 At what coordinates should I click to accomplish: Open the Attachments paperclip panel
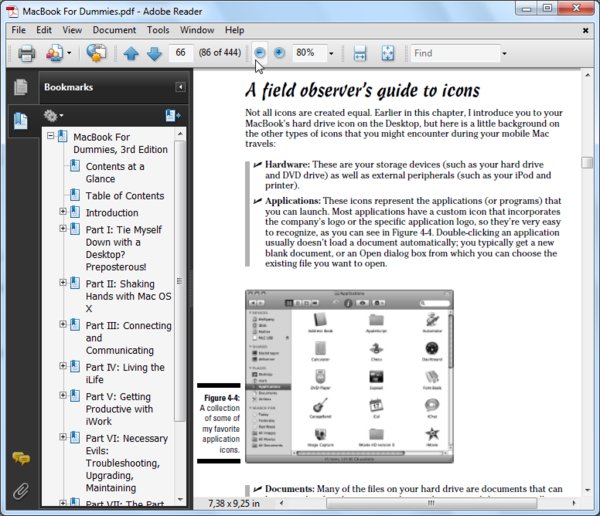point(21,491)
